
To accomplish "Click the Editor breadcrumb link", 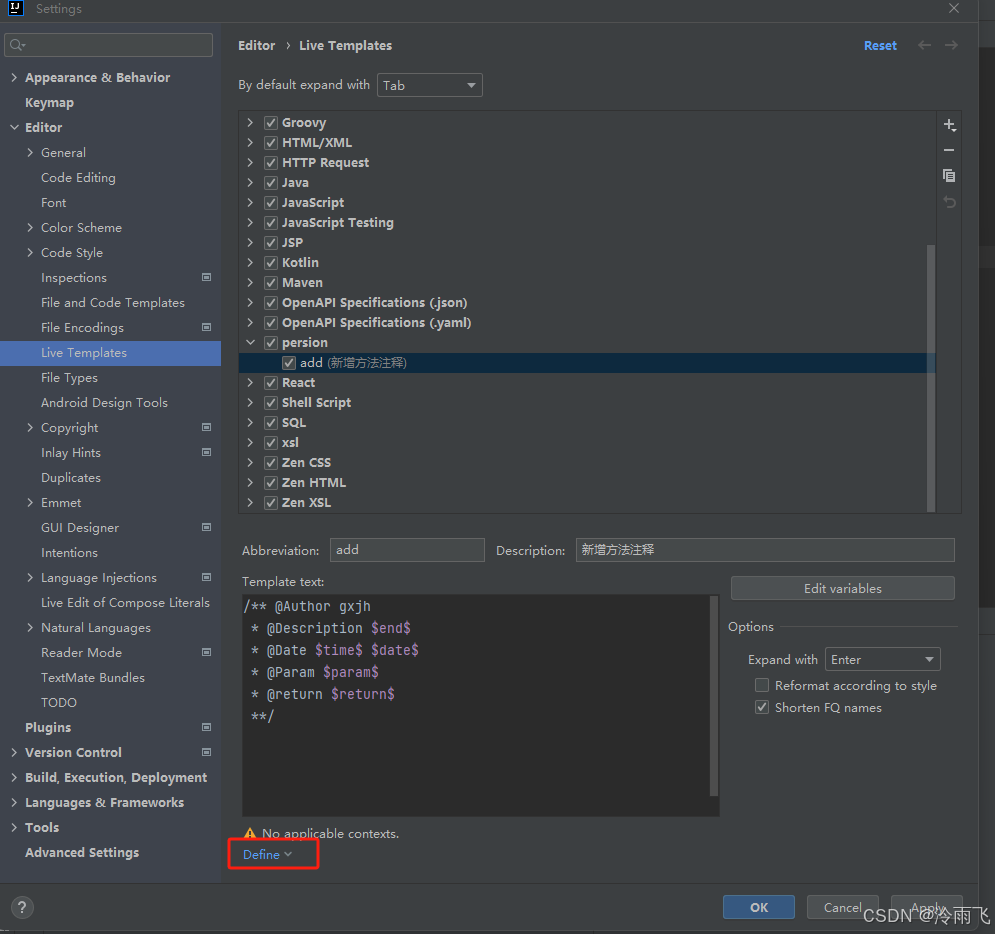I will [256, 46].
